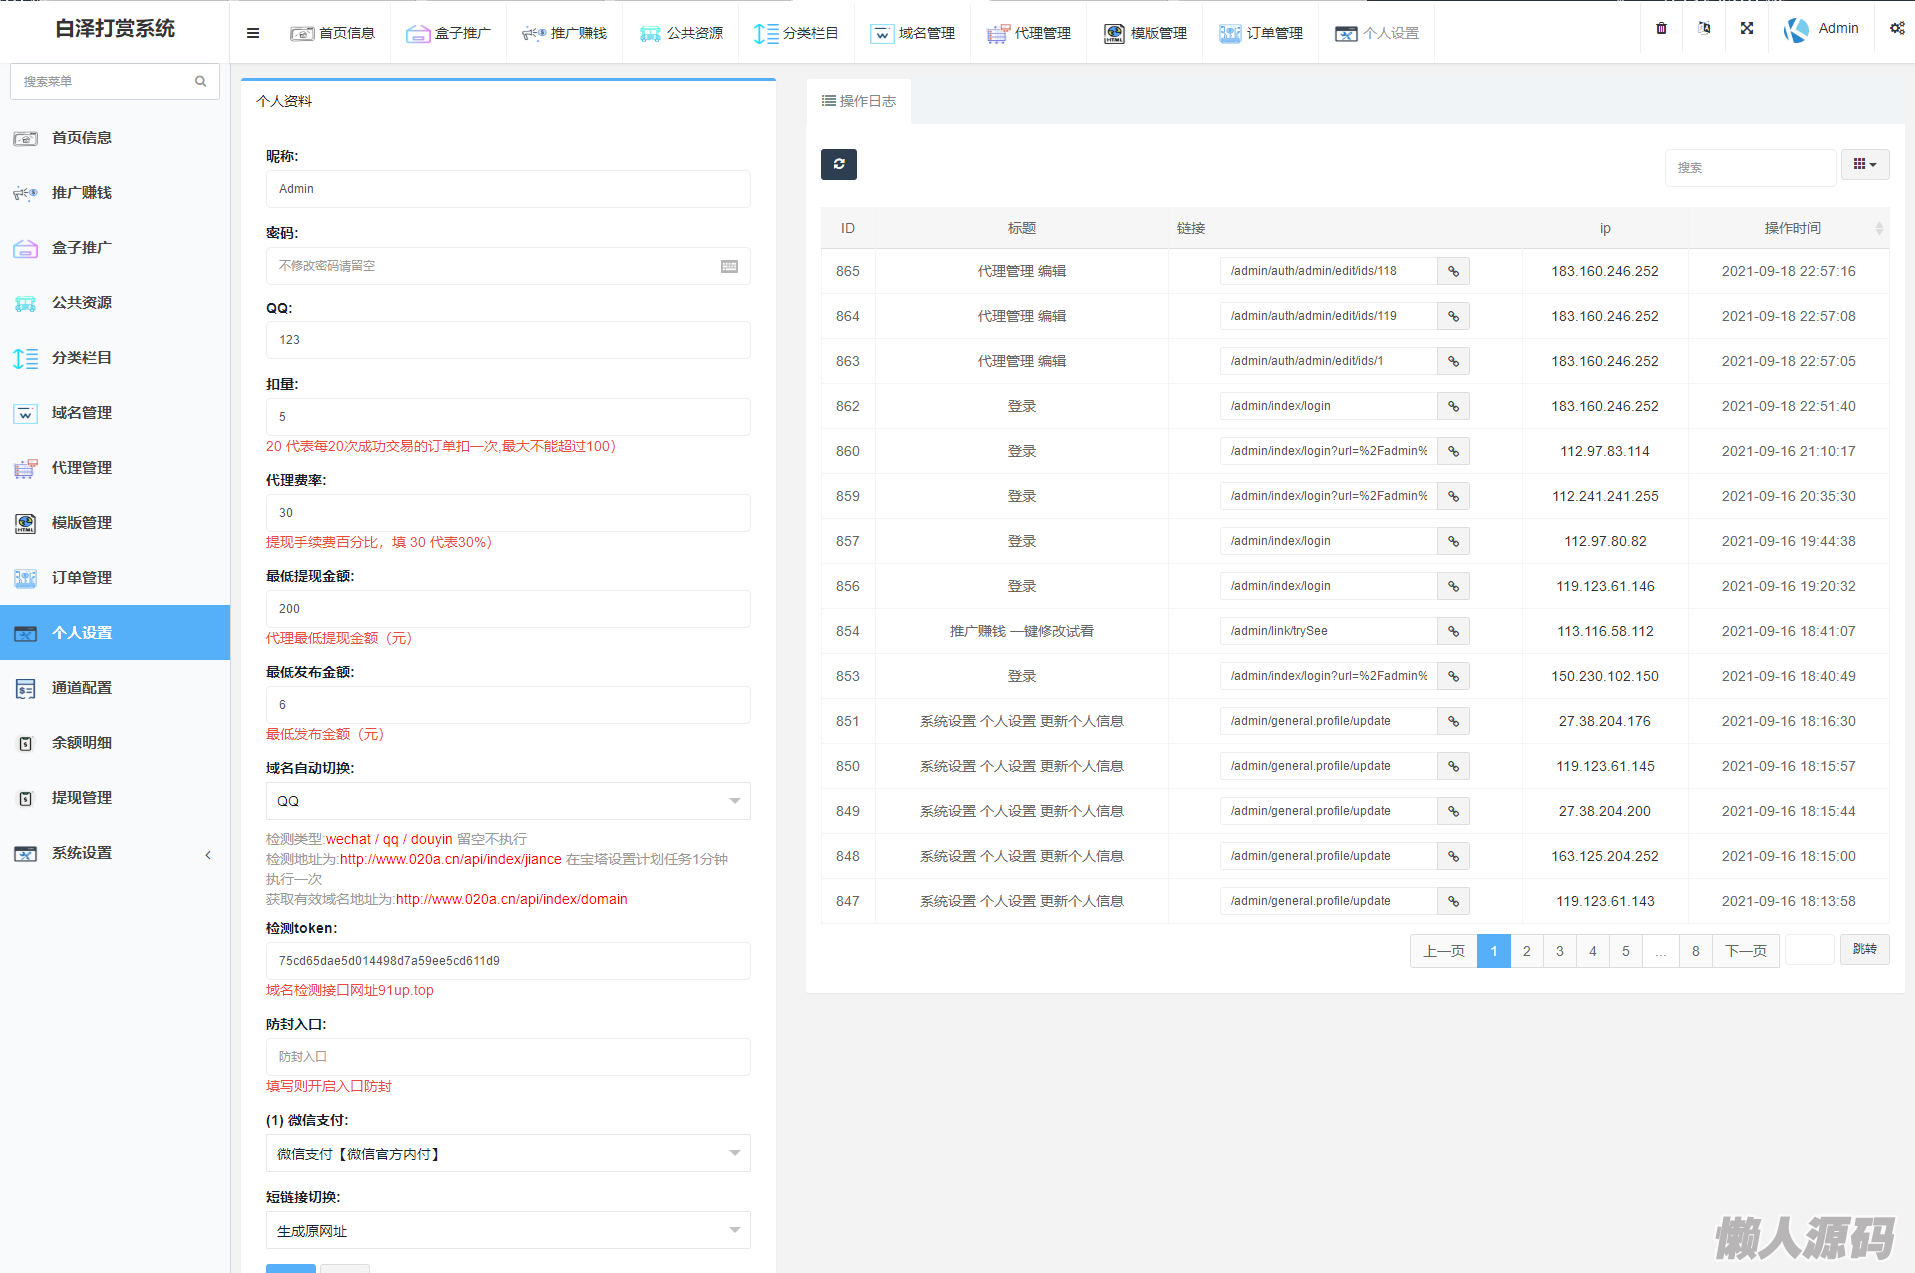Click the 跳转 page jump button

tap(1864, 949)
